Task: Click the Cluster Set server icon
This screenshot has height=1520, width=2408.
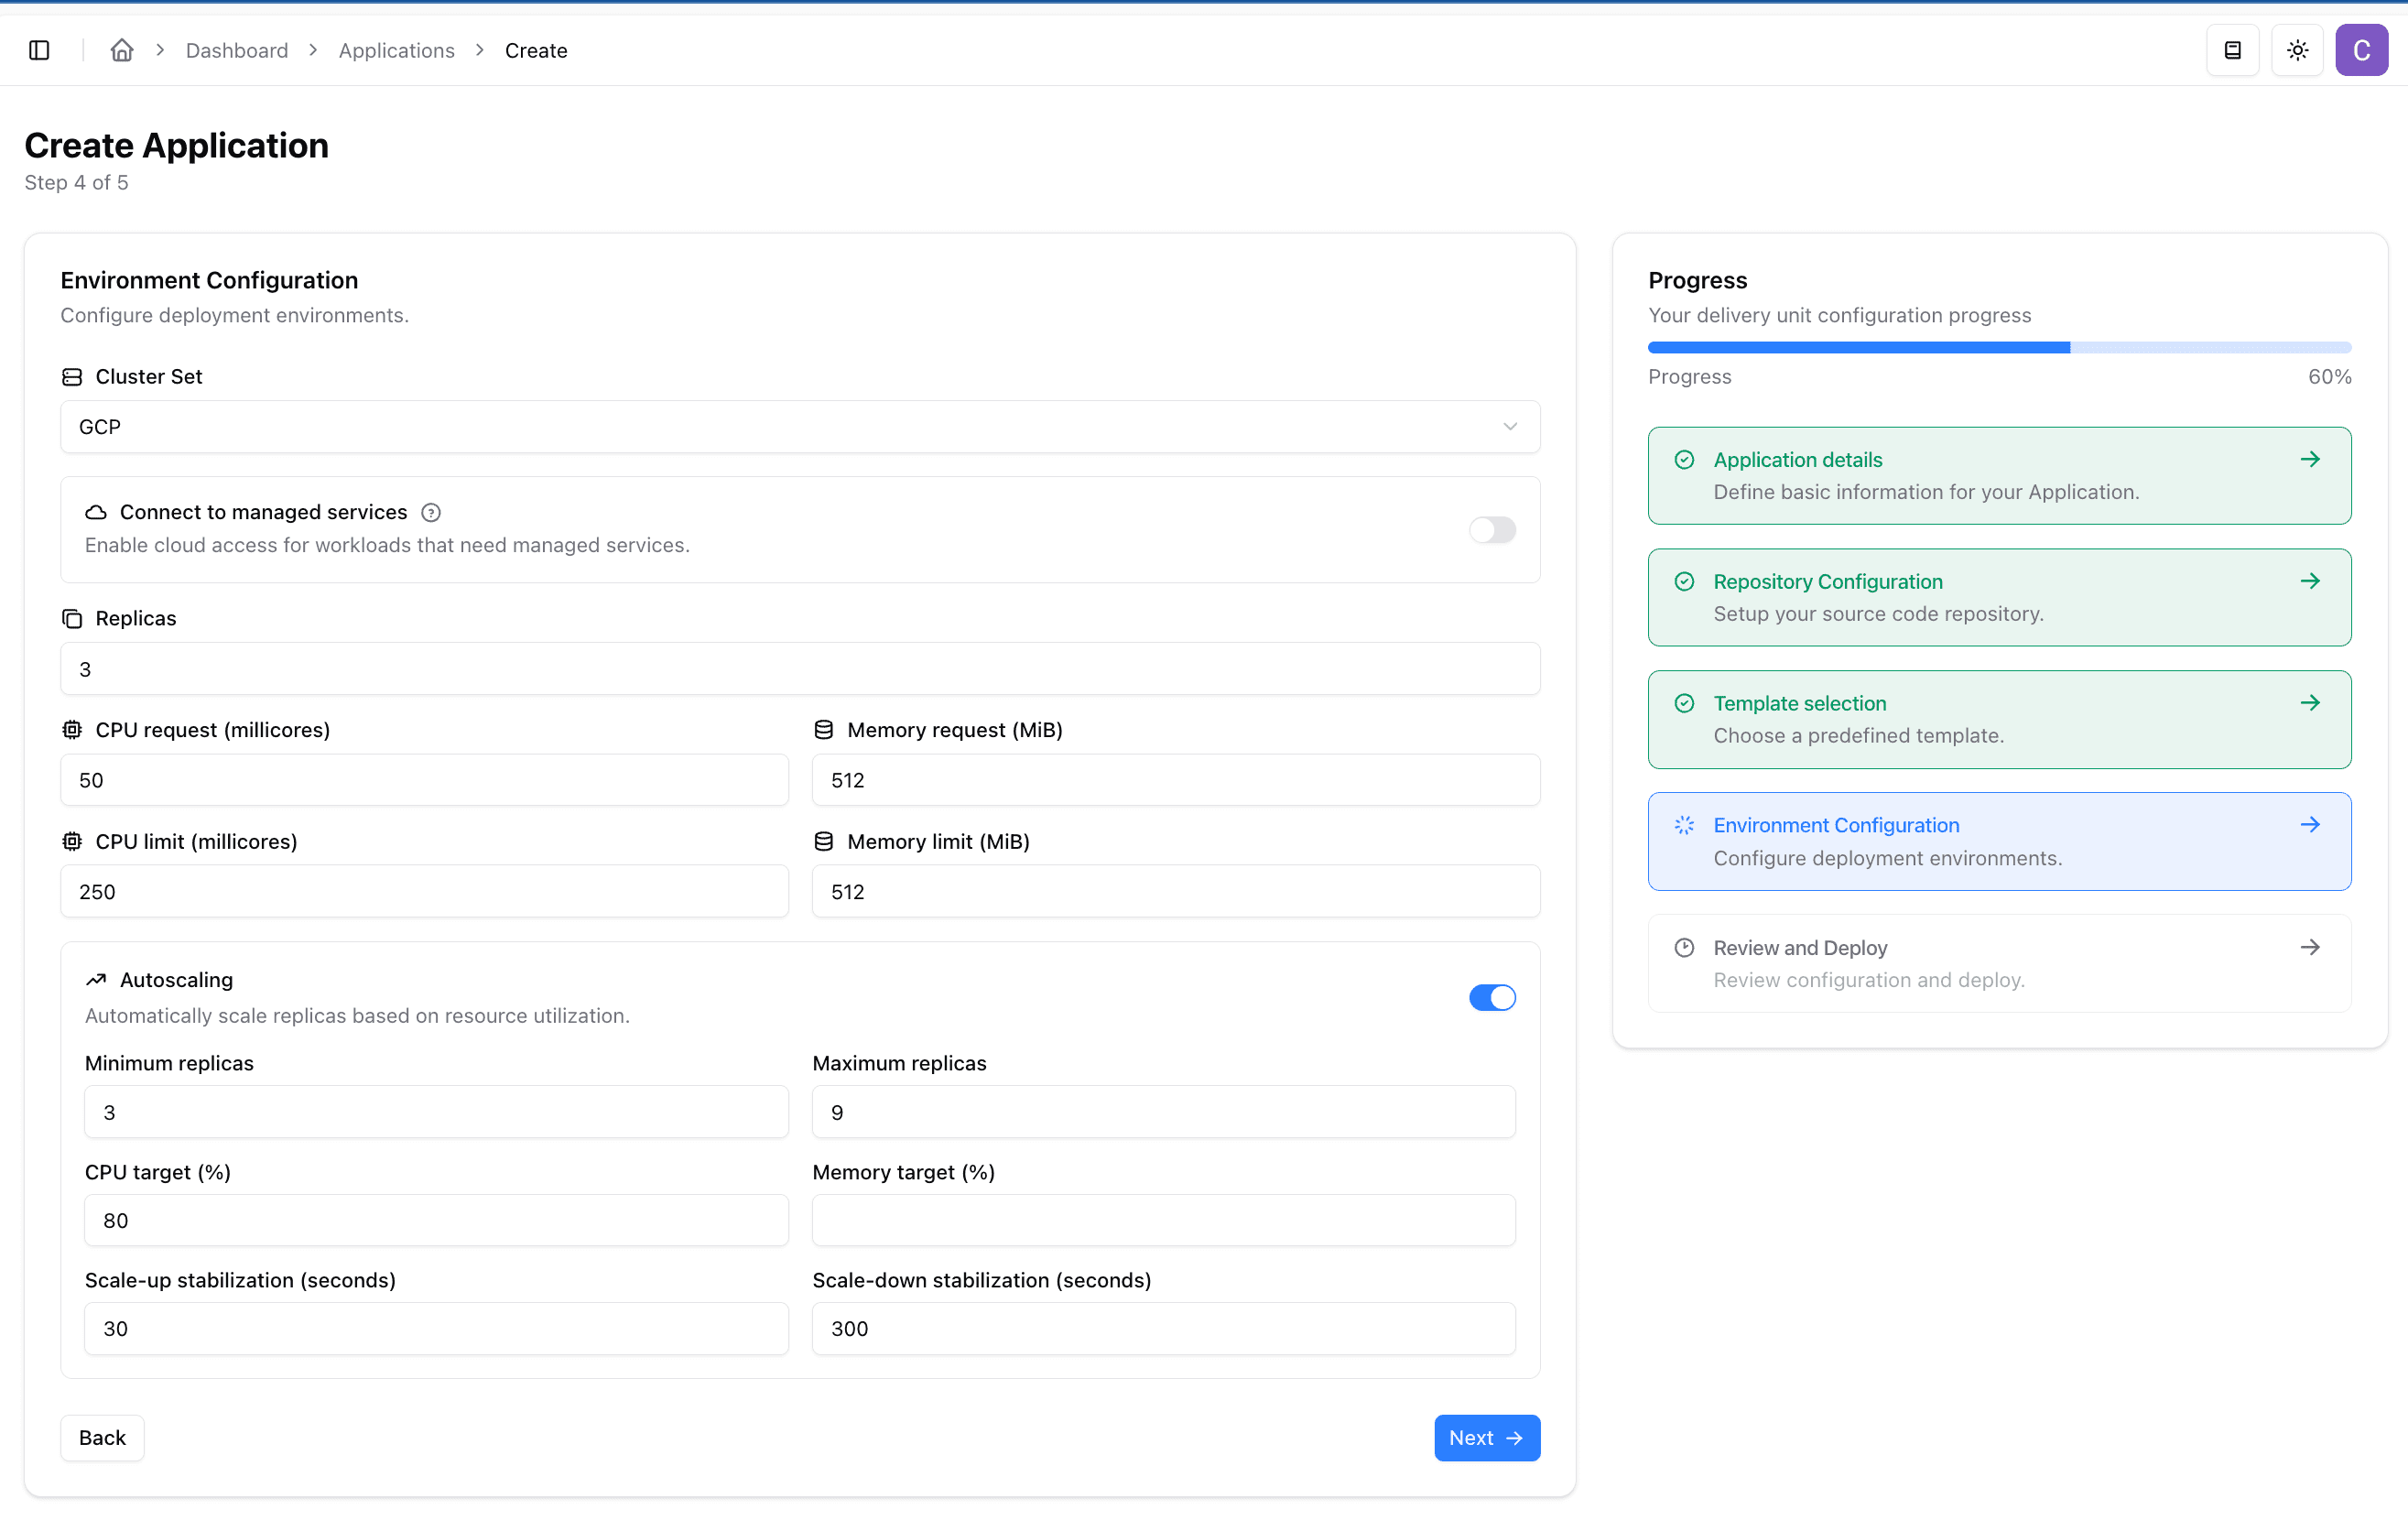Action: click(x=72, y=377)
